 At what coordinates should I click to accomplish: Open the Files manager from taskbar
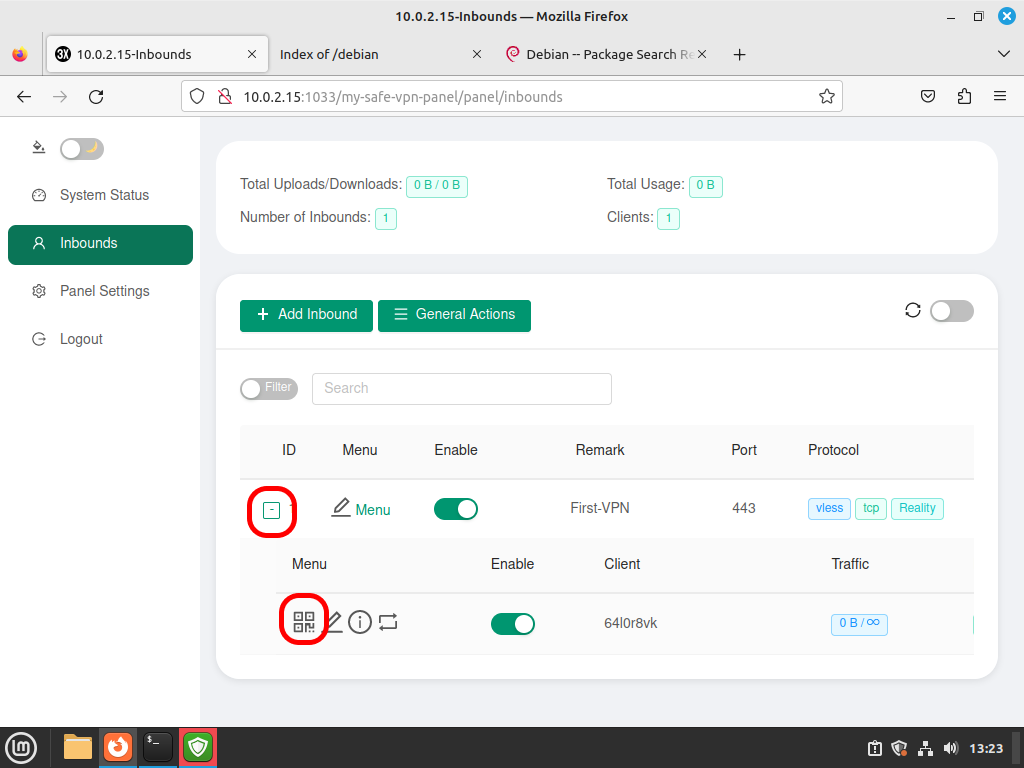(x=78, y=747)
